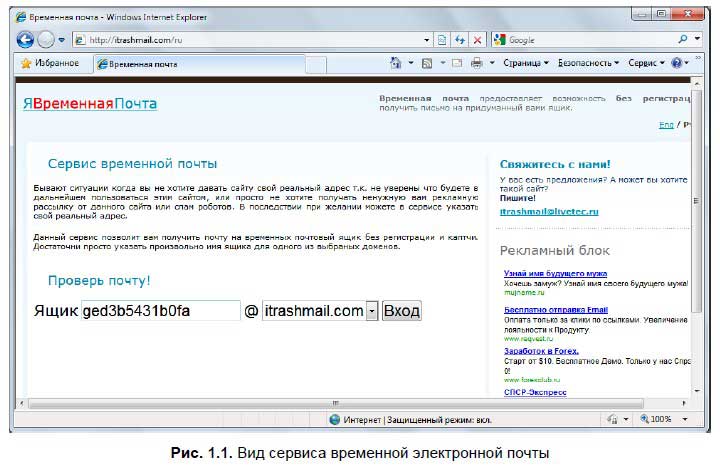Click the browser Back arrow button

[x=26, y=40]
